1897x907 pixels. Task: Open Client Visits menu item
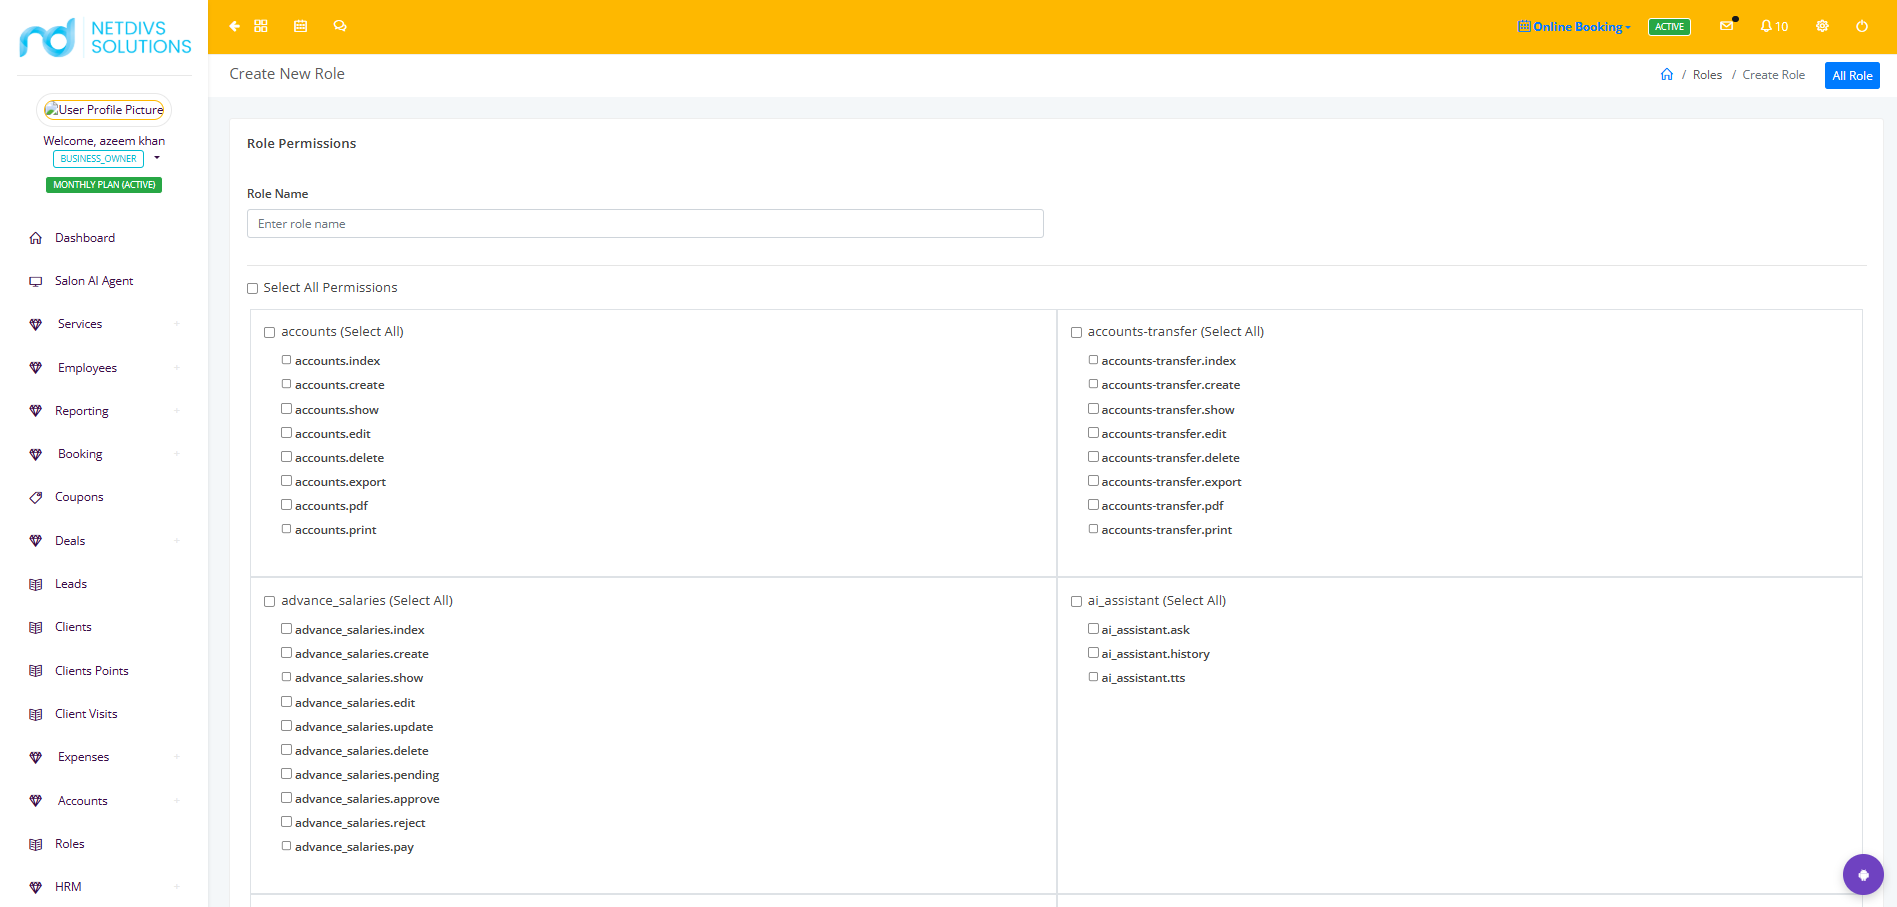coord(86,714)
